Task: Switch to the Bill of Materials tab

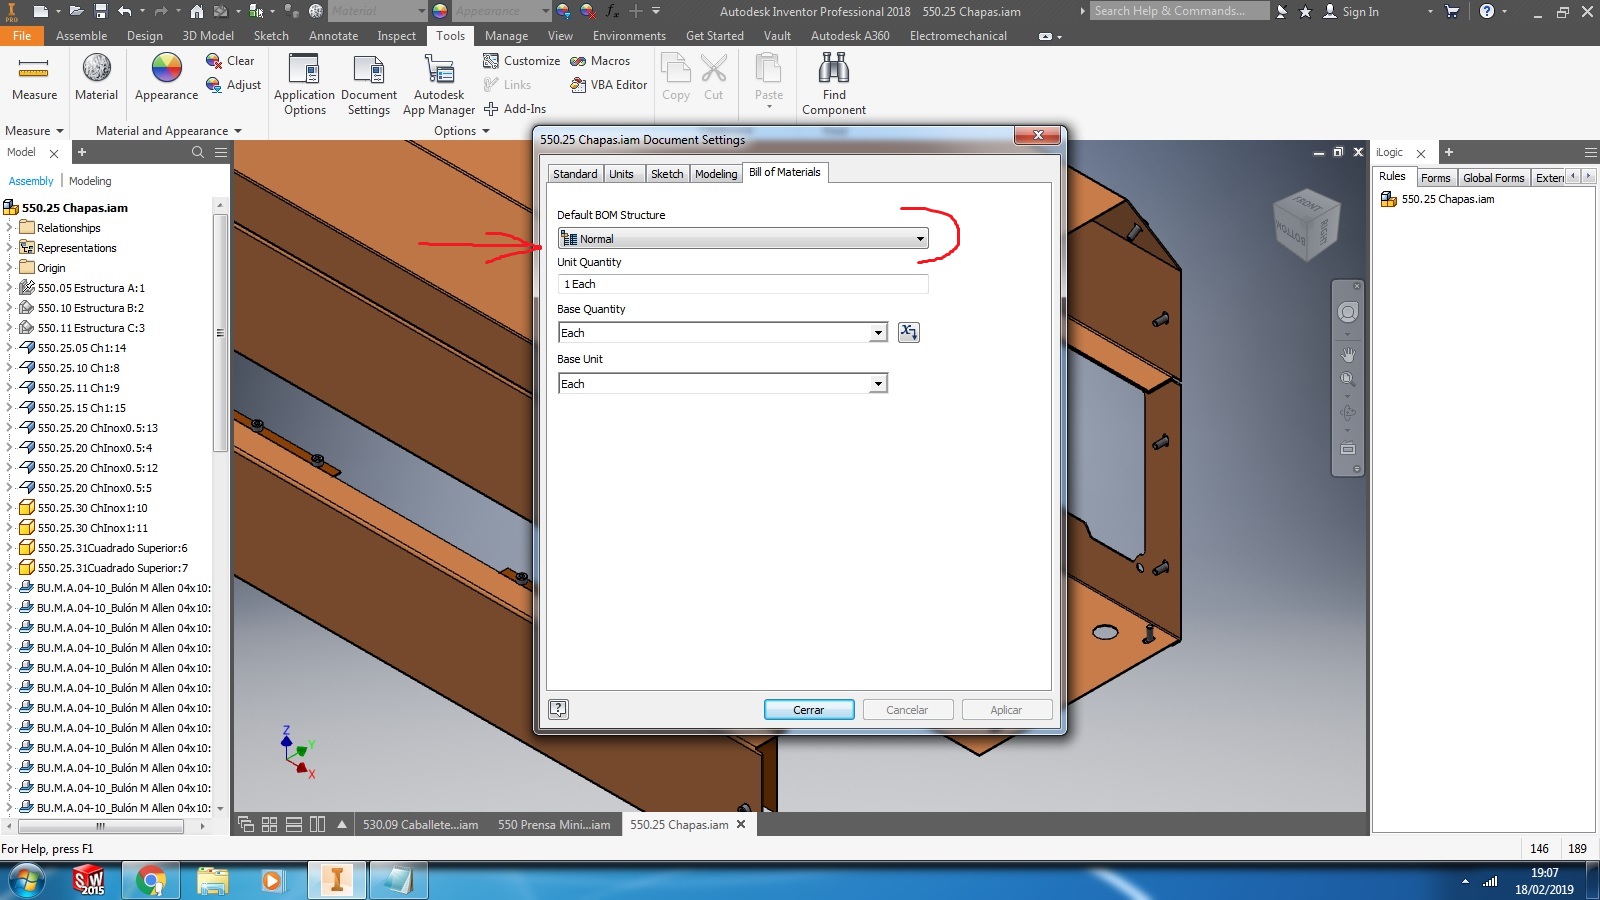Action: [x=786, y=172]
